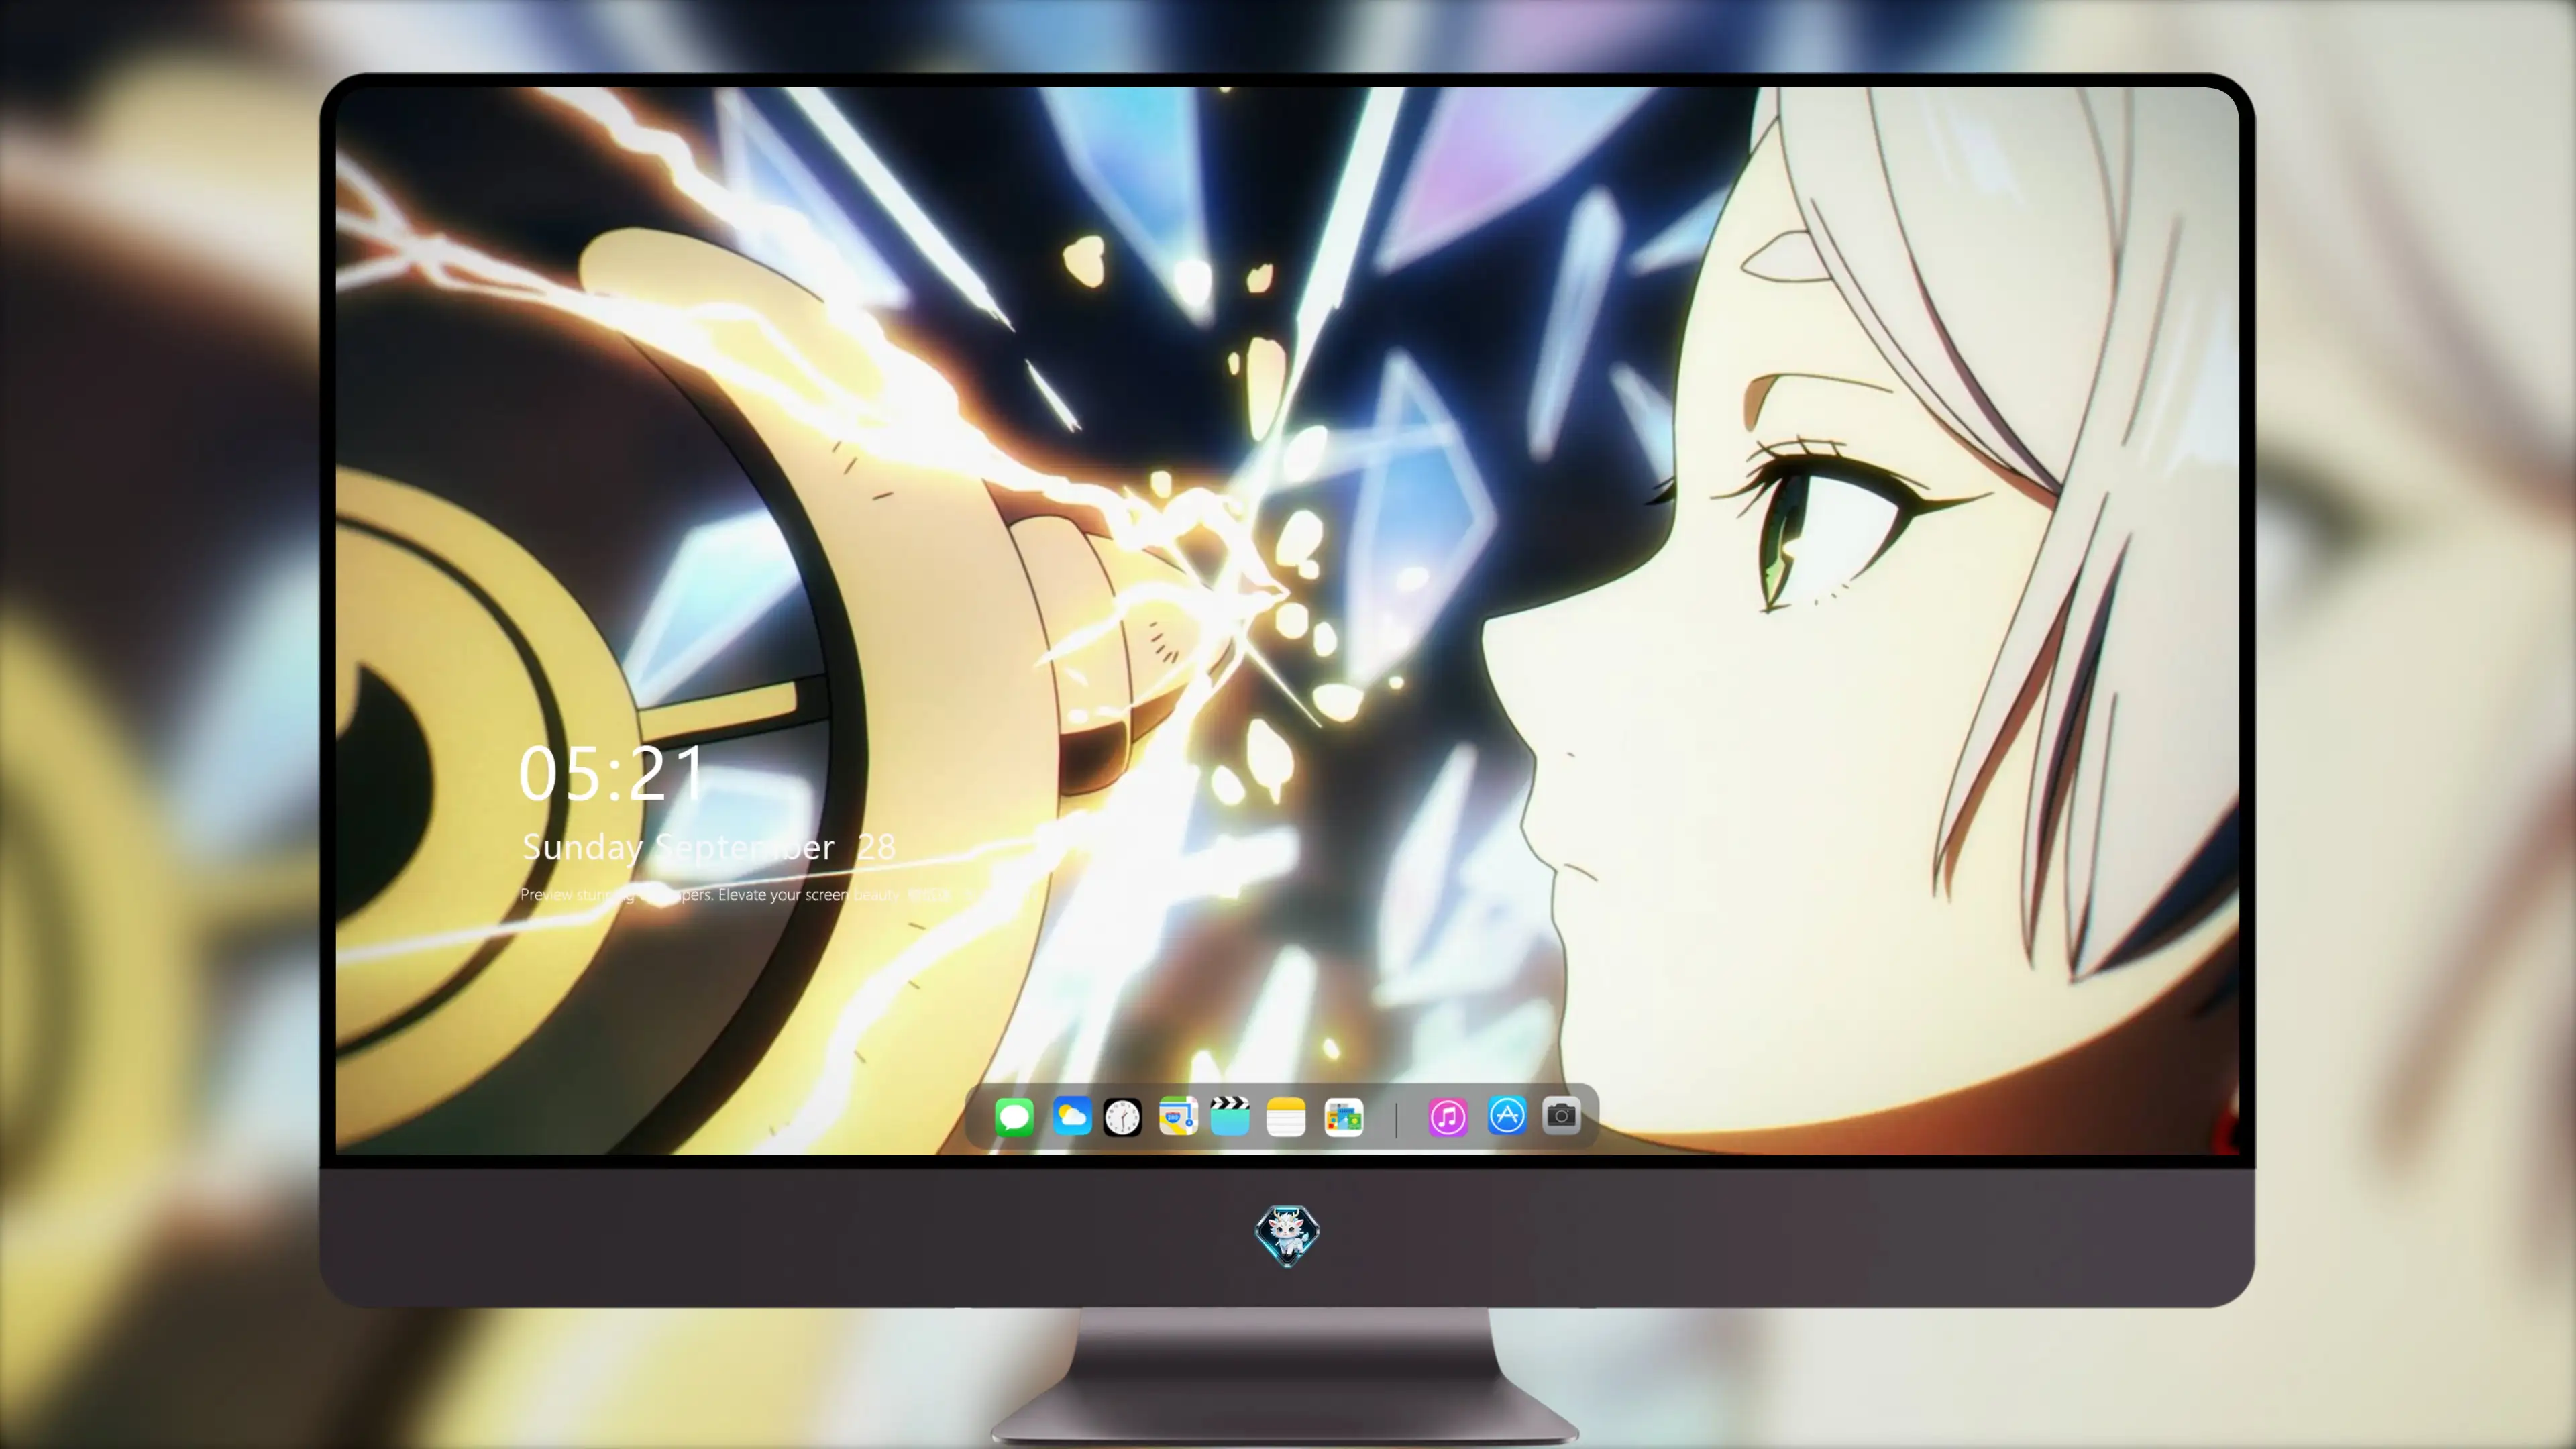This screenshot has height=1449, width=2576.
Task: Open the yellow Notes app in the dock
Action: point(1286,1117)
